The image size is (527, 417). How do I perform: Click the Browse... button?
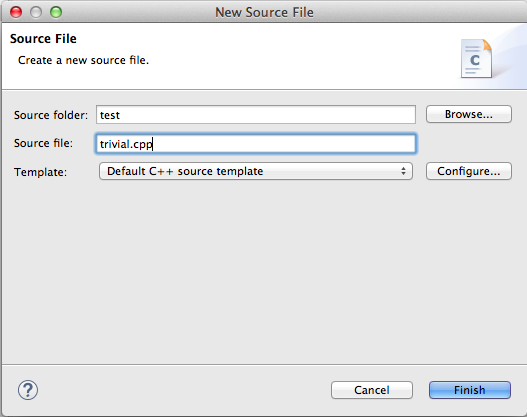tap(469, 114)
